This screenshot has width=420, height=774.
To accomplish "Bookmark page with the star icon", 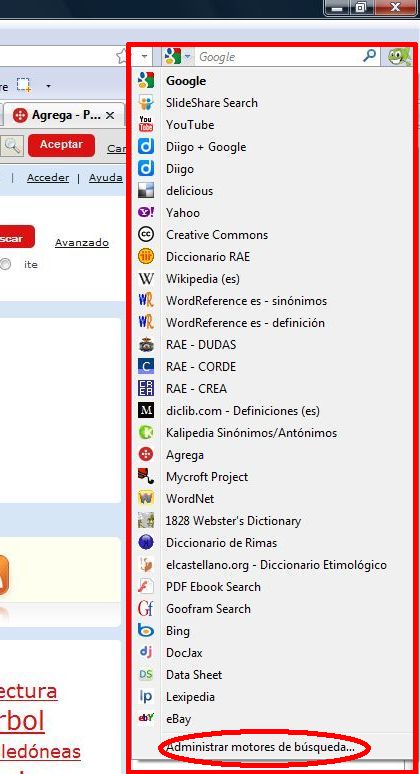I will (x=122, y=56).
